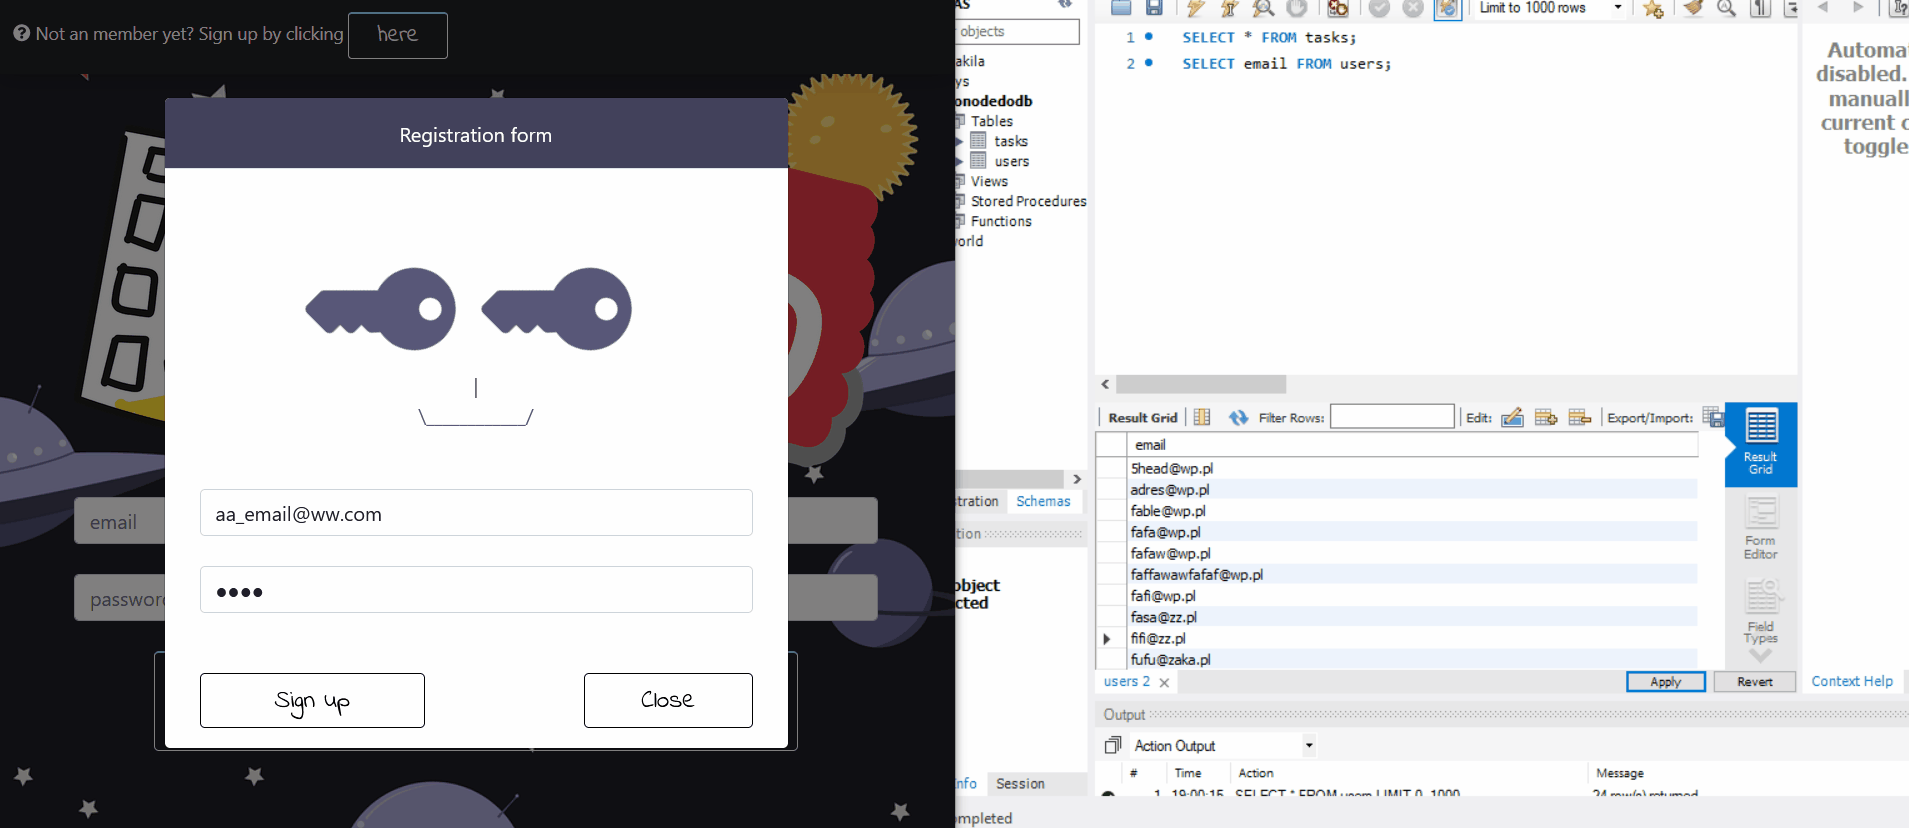Select Functions folder in schema tree
Screen dimensions: 1909x828
click(1000, 221)
